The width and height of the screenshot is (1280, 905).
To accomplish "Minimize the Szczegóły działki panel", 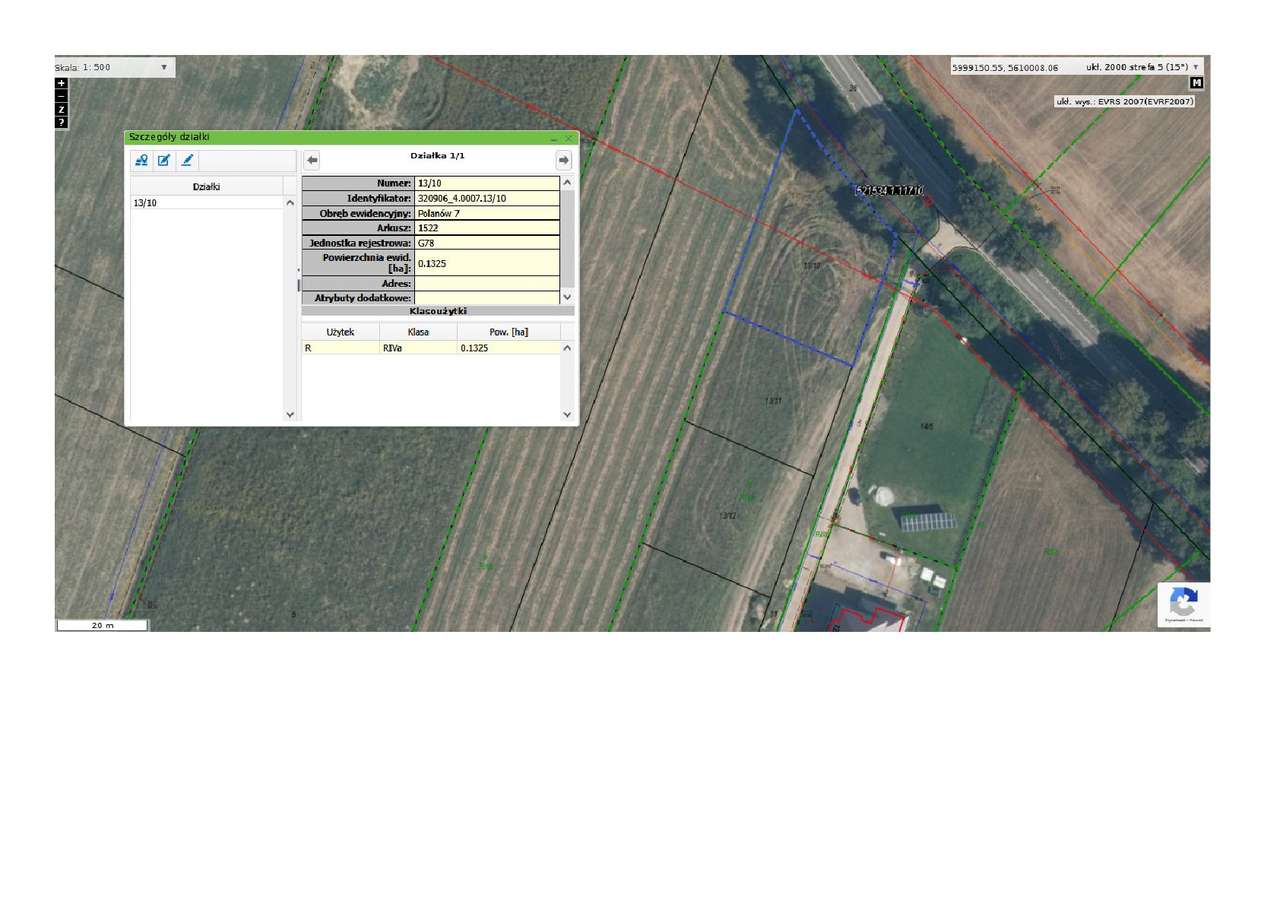I will (554, 138).
